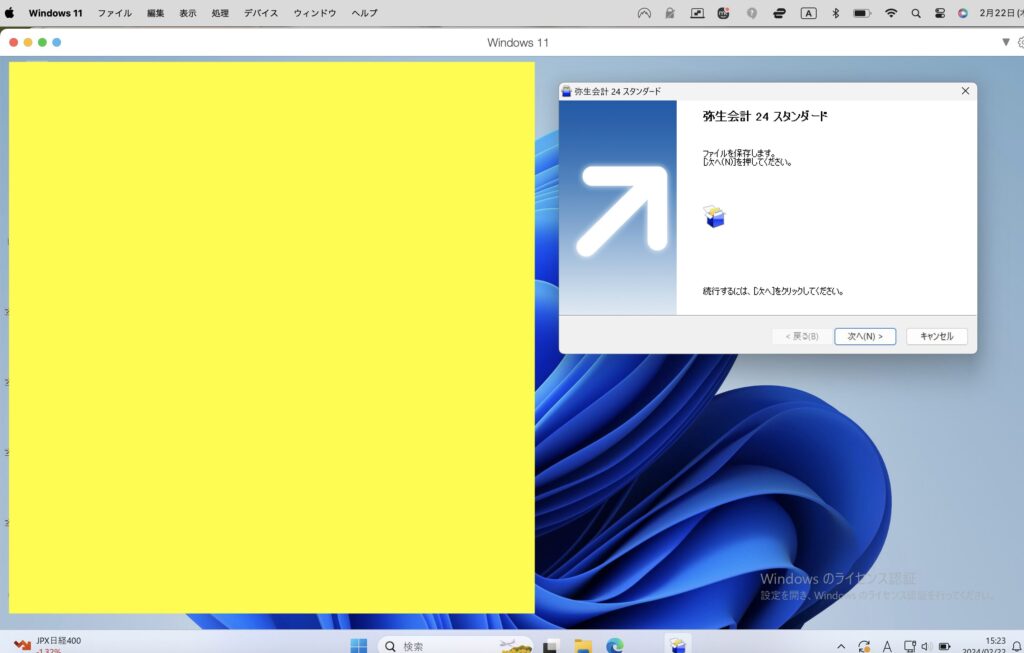
Task: Open Task View from the taskbar
Action: [x=550, y=646]
